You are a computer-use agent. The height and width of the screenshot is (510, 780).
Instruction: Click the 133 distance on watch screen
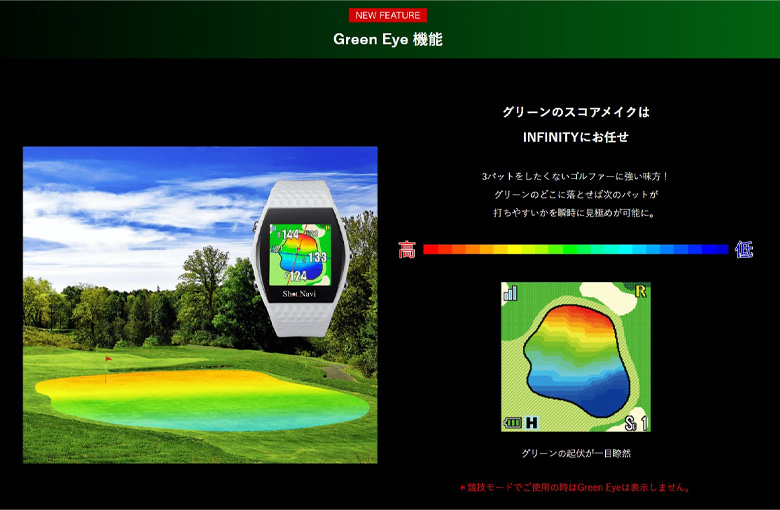click(x=316, y=257)
